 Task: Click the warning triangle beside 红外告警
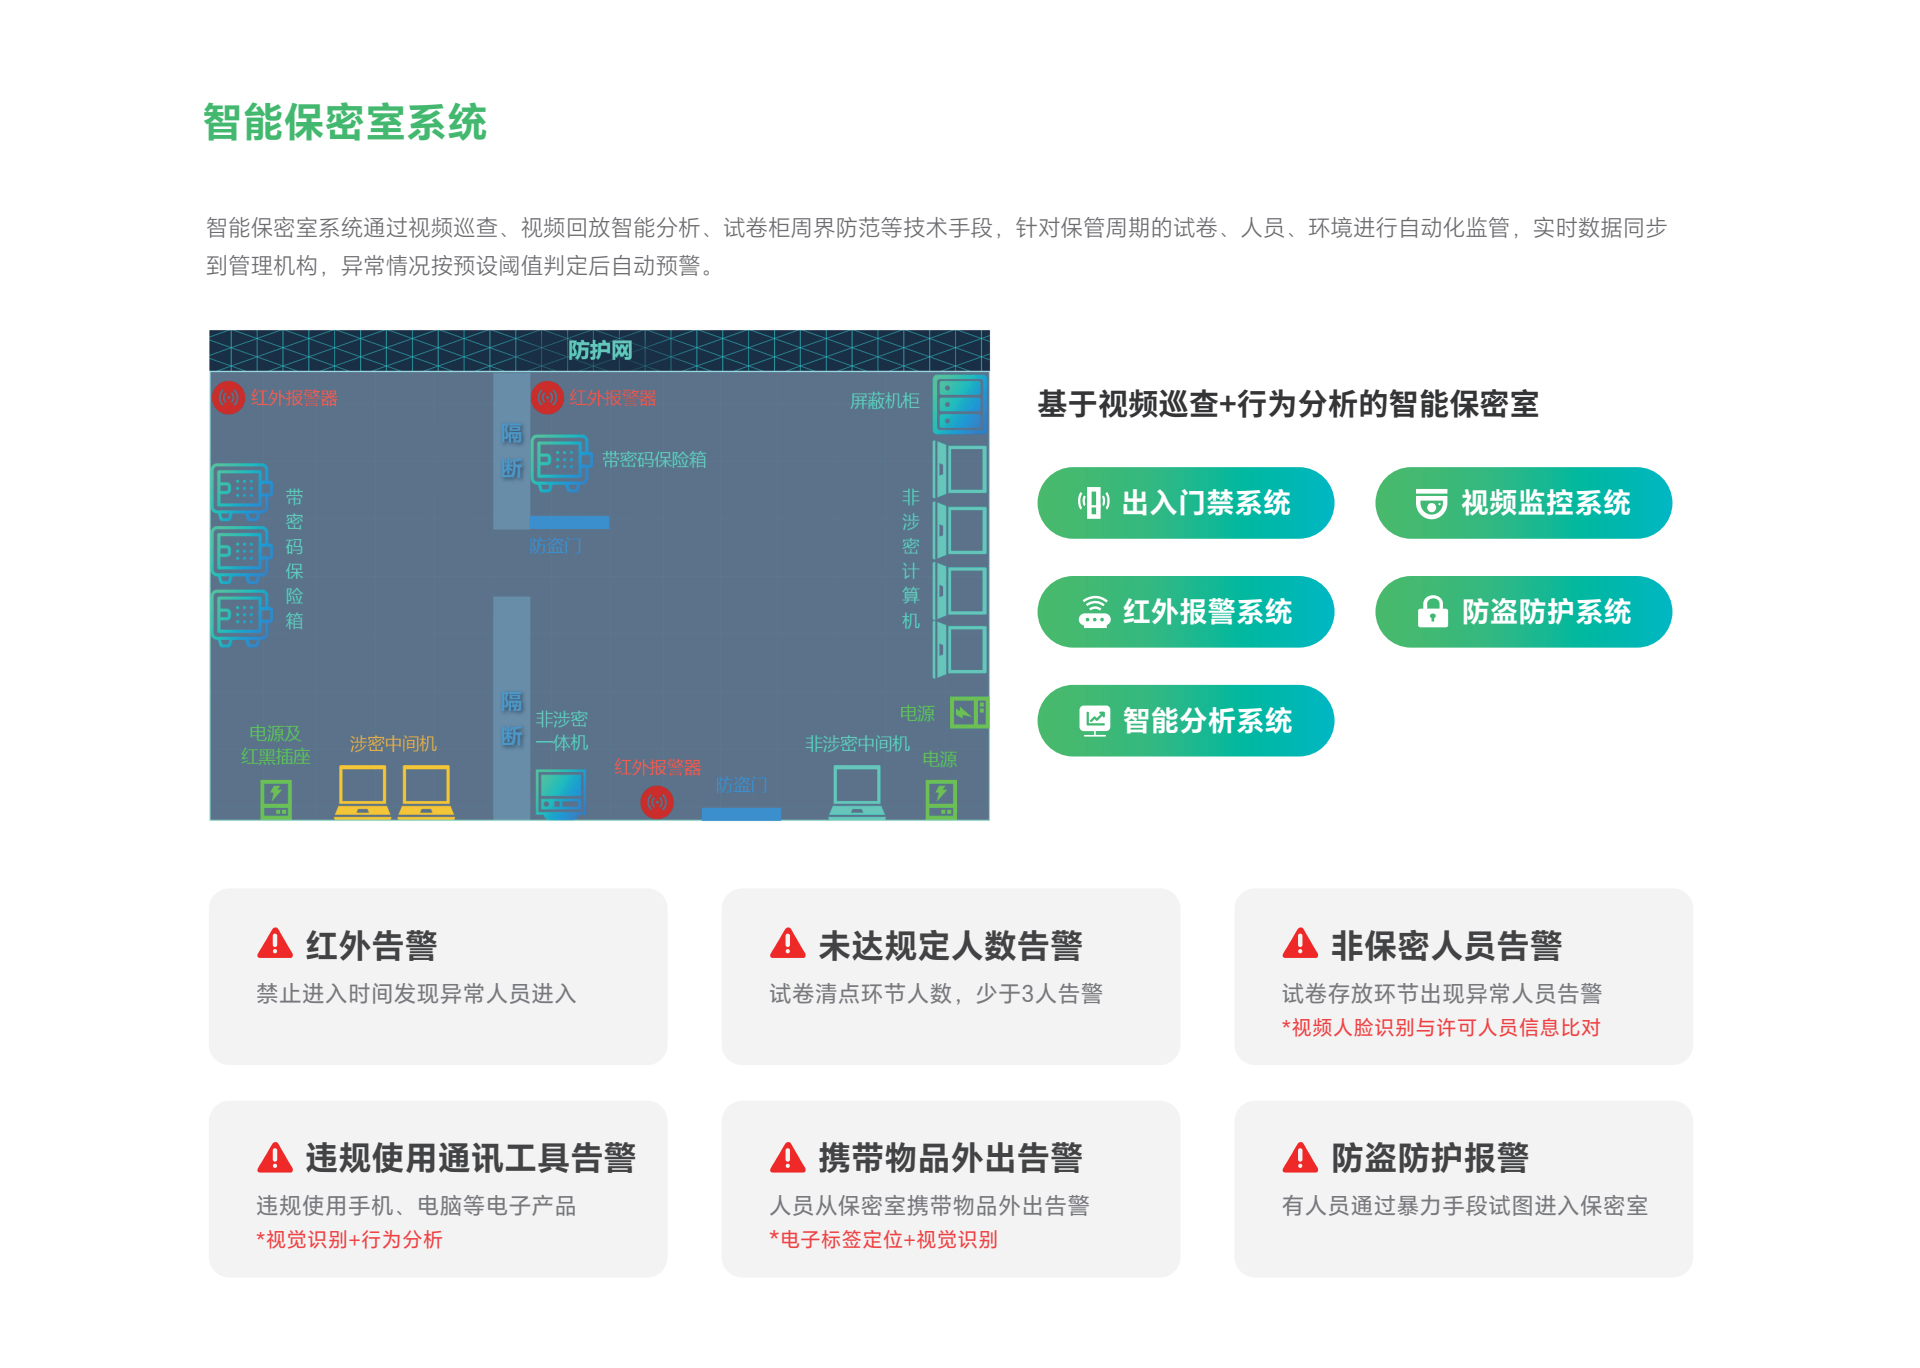click(x=275, y=943)
